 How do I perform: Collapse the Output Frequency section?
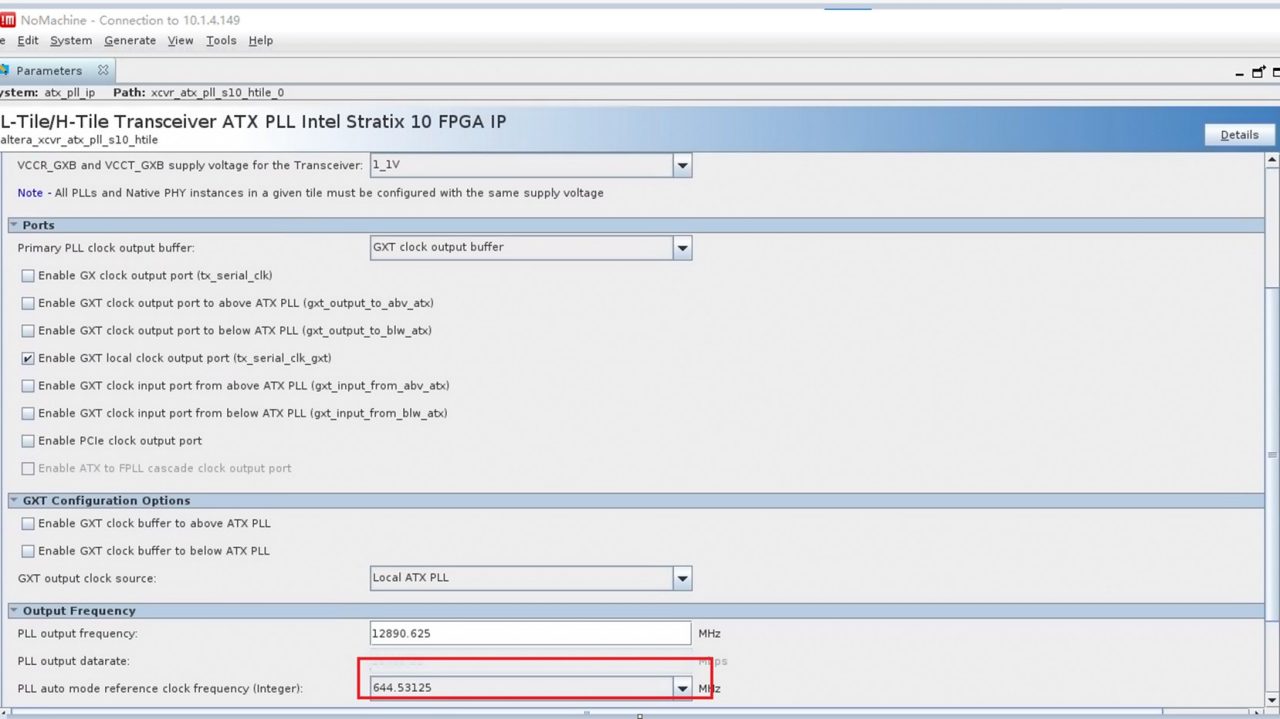14,611
